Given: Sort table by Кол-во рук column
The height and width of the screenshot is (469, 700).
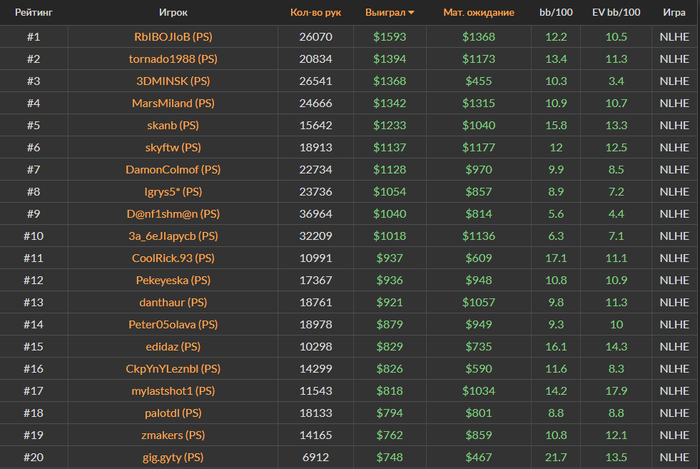Looking at the screenshot, I should (316, 13).
